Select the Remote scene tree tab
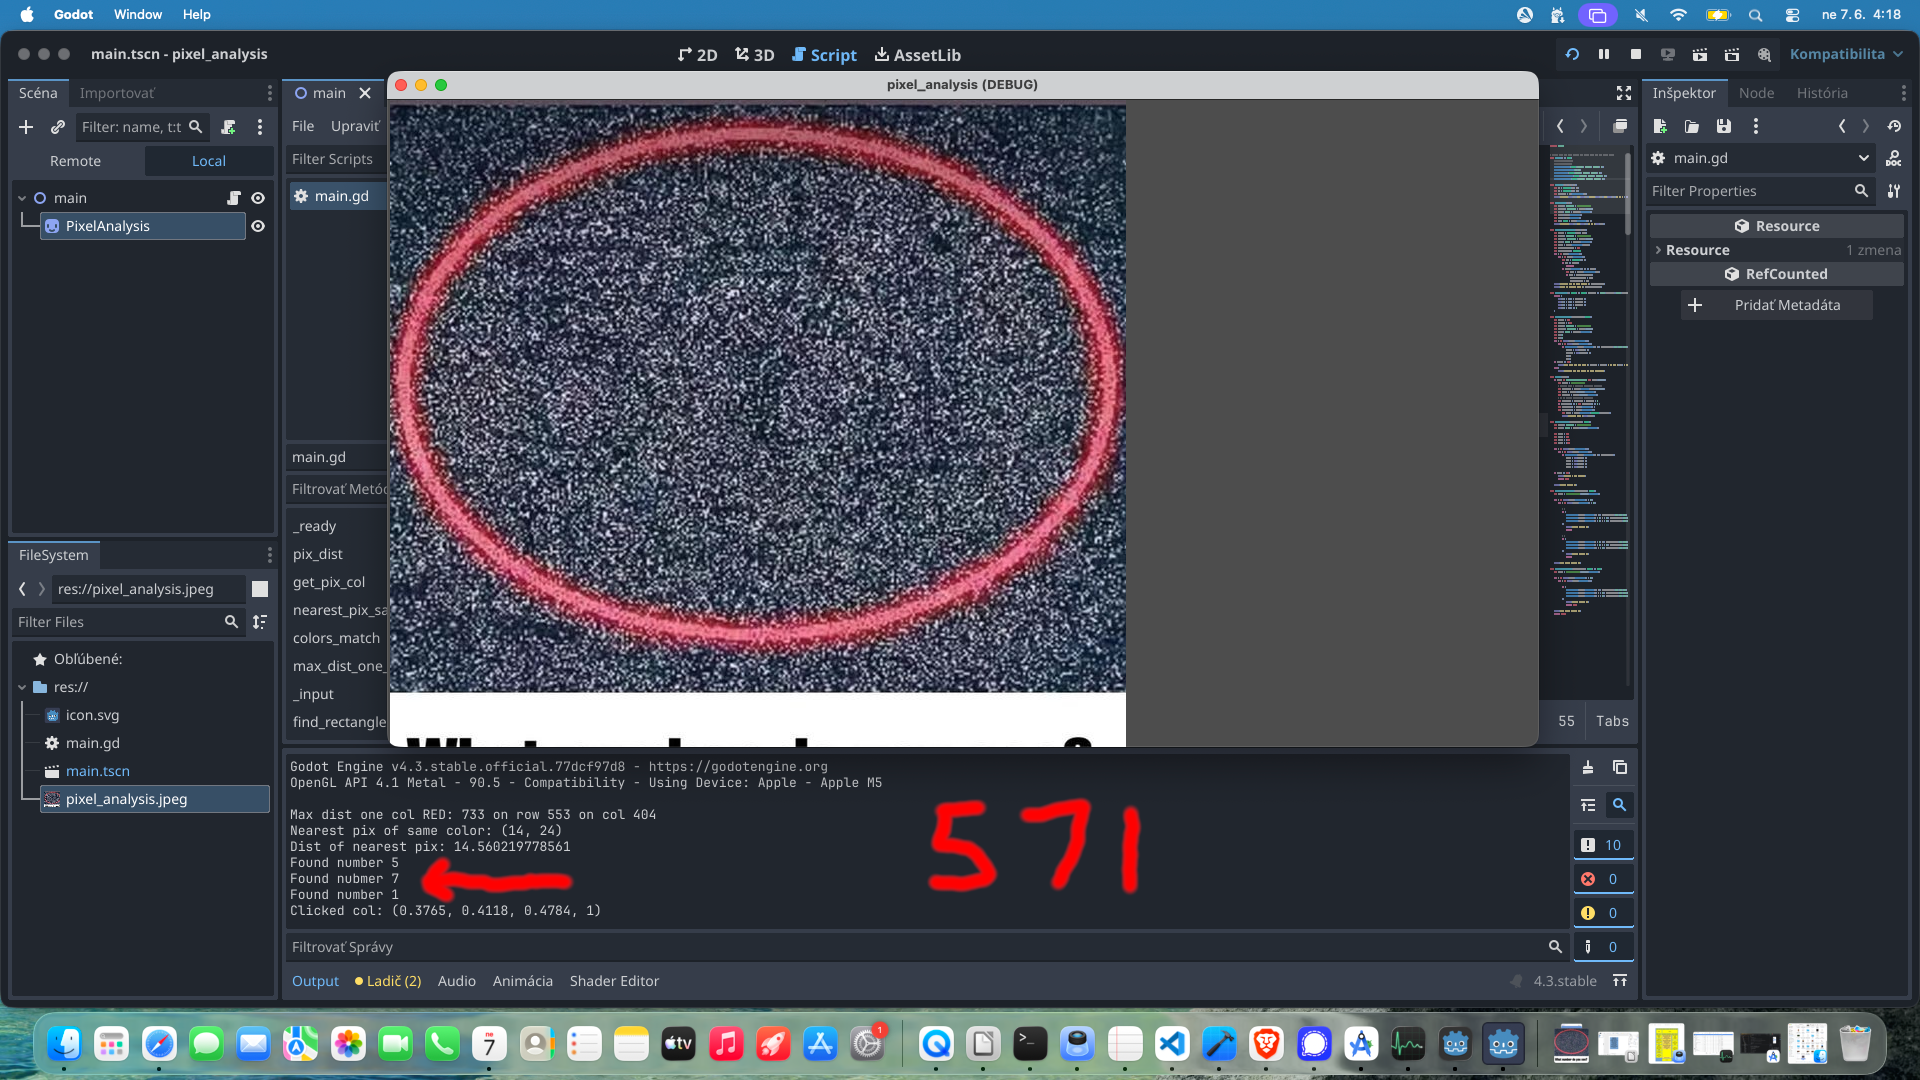 coord(76,161)
